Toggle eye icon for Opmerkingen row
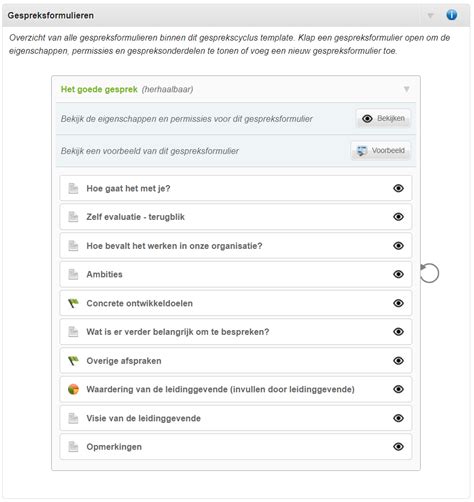The height and width of the screenshot is (502, 474). coord(398,447)
